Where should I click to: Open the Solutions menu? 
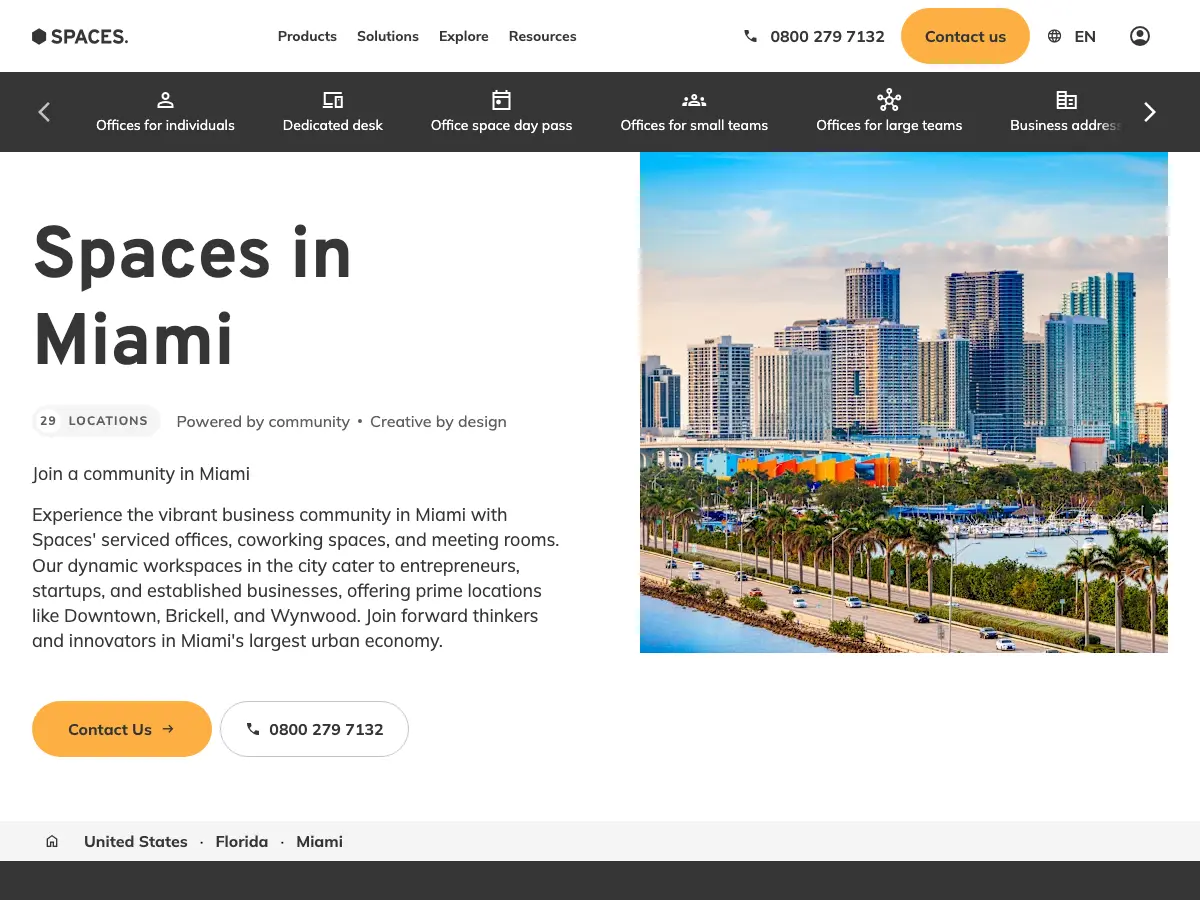coord(388,36)
